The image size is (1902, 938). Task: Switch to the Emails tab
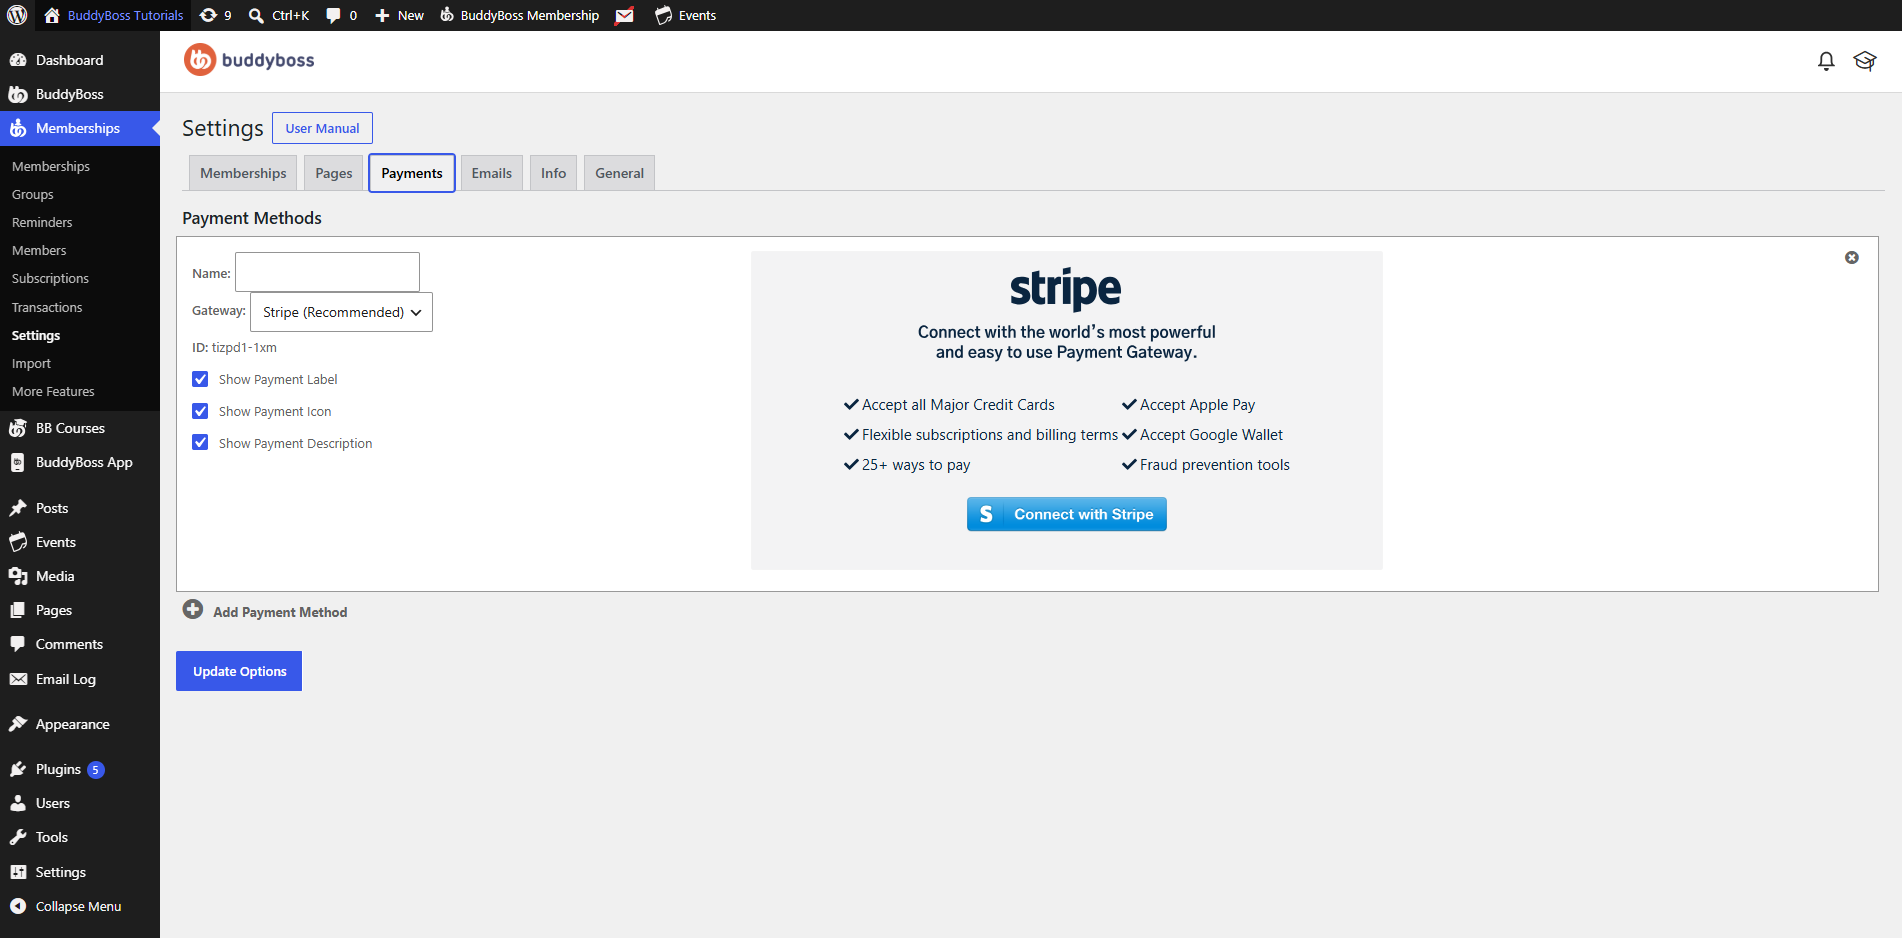[x=492, y=173]
